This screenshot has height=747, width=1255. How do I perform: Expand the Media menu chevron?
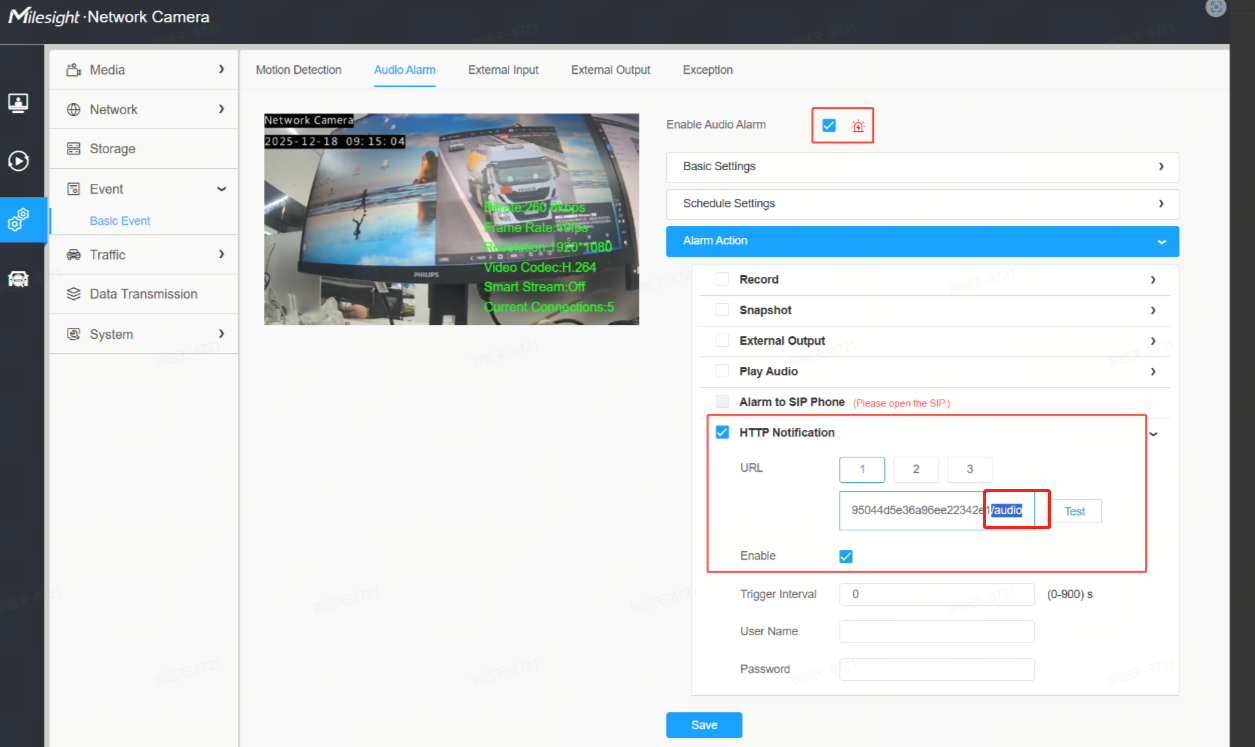(221, 69)
